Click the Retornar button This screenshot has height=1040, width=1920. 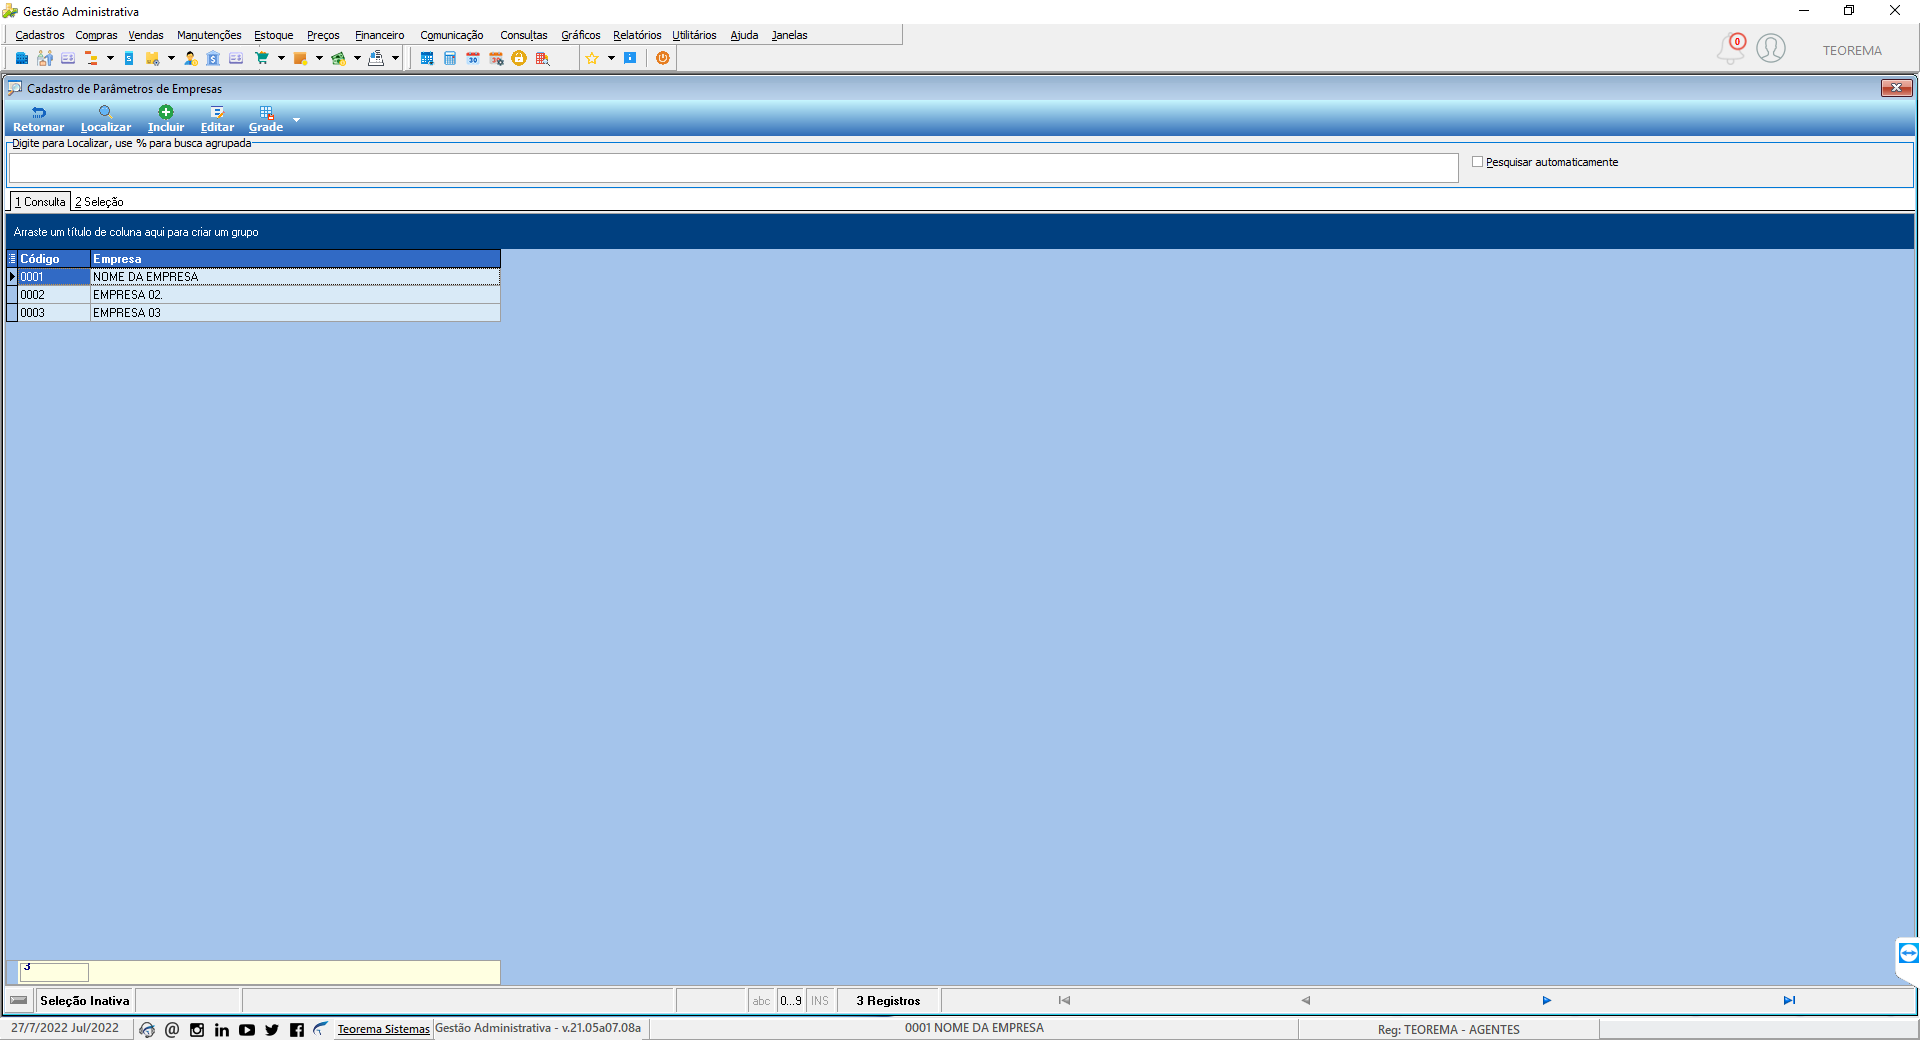coord(38,119)
